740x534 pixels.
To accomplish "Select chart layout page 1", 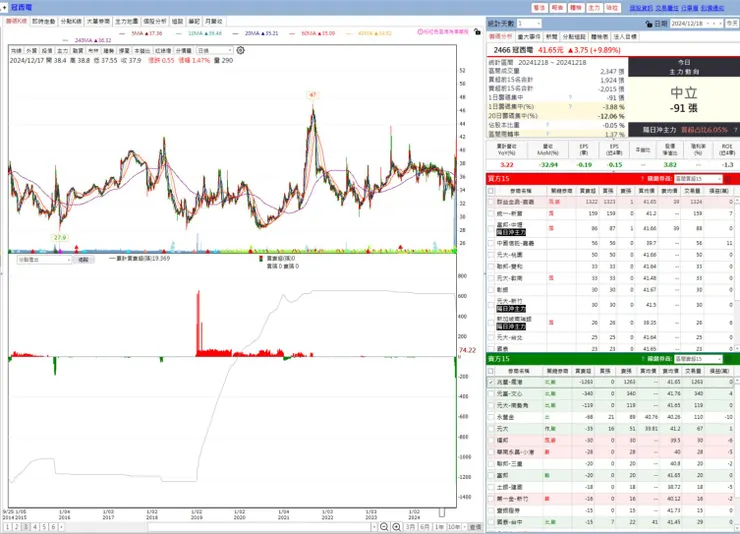I will (x=7, y=527).
